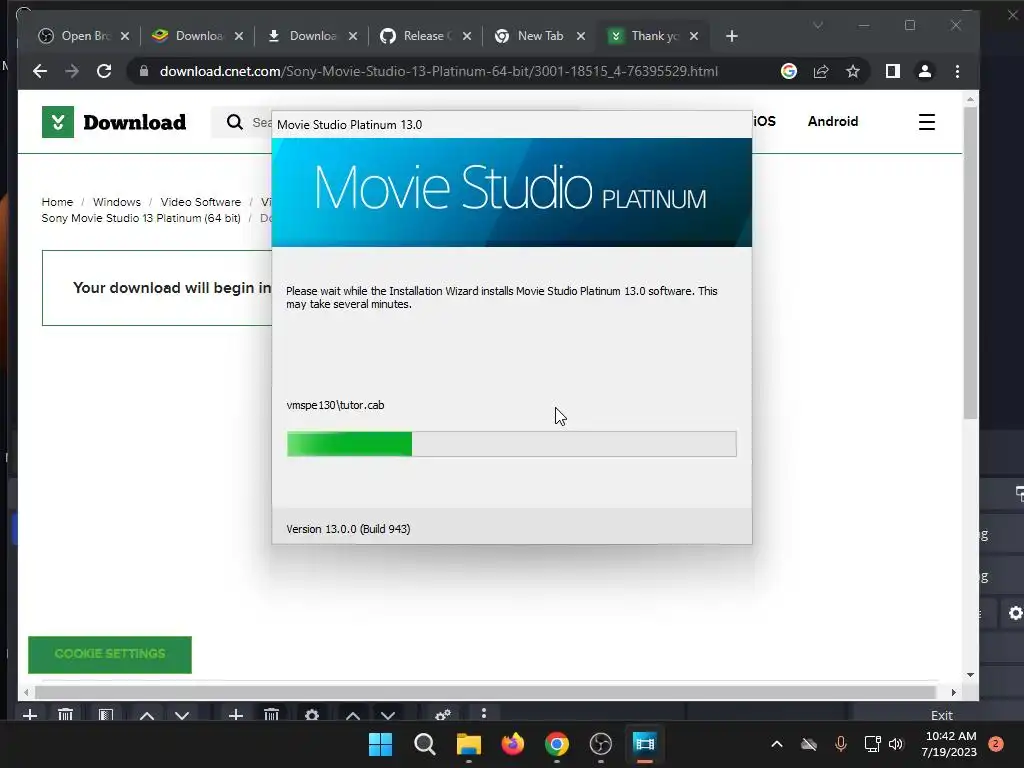The height and width of the screenshot is (768, 1024).
Task: Open the tab search dropdown chevron
Action: coord(818,25)
